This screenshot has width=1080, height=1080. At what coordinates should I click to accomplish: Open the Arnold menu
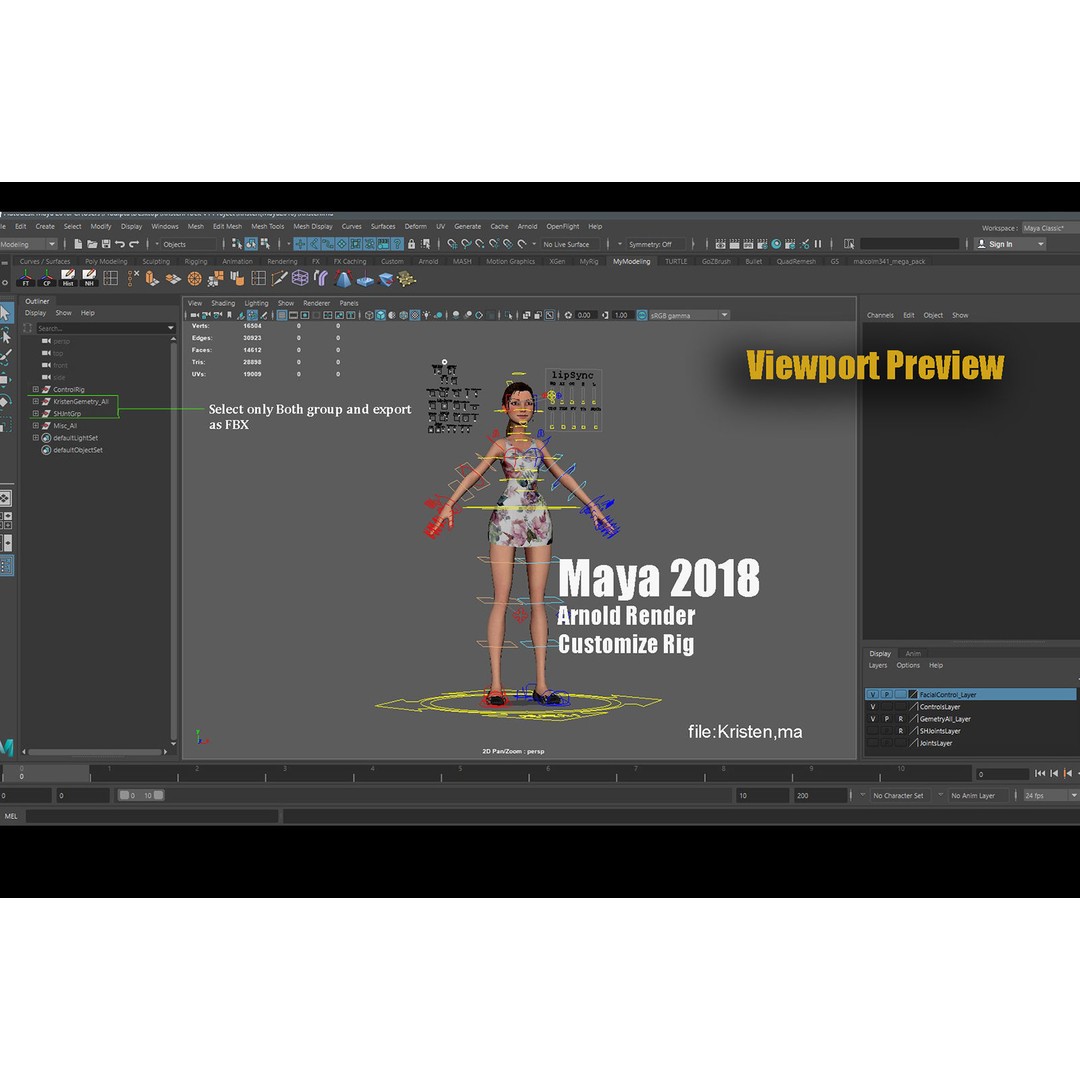527,227
